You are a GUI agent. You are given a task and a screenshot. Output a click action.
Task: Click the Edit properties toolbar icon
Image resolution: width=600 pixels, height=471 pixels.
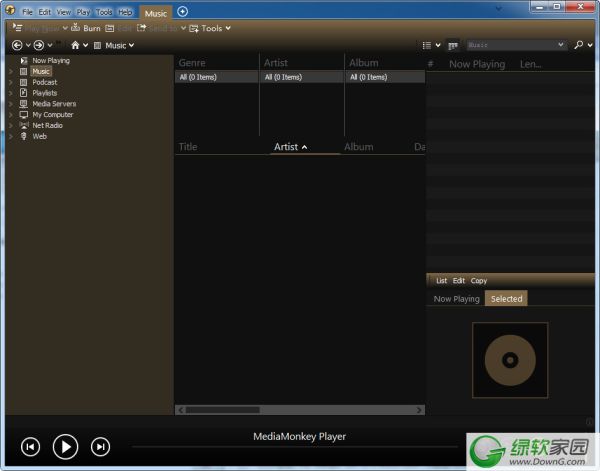110,28
